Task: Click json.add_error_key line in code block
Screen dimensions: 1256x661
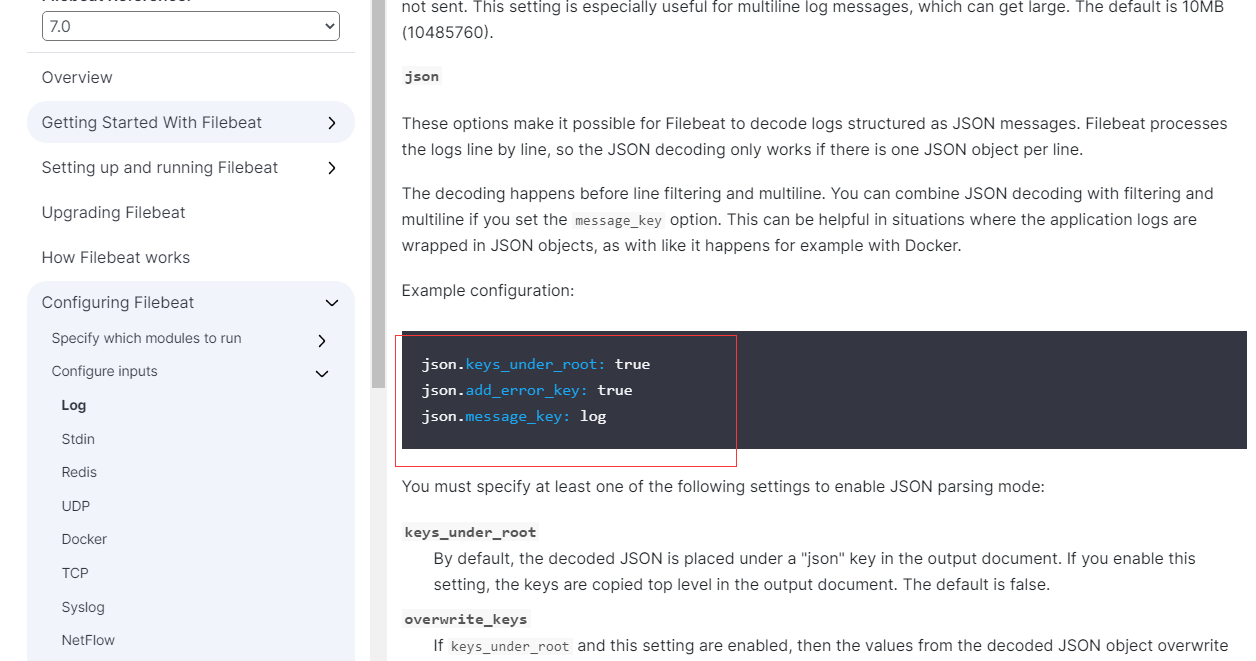Action: tap(527, 390)
